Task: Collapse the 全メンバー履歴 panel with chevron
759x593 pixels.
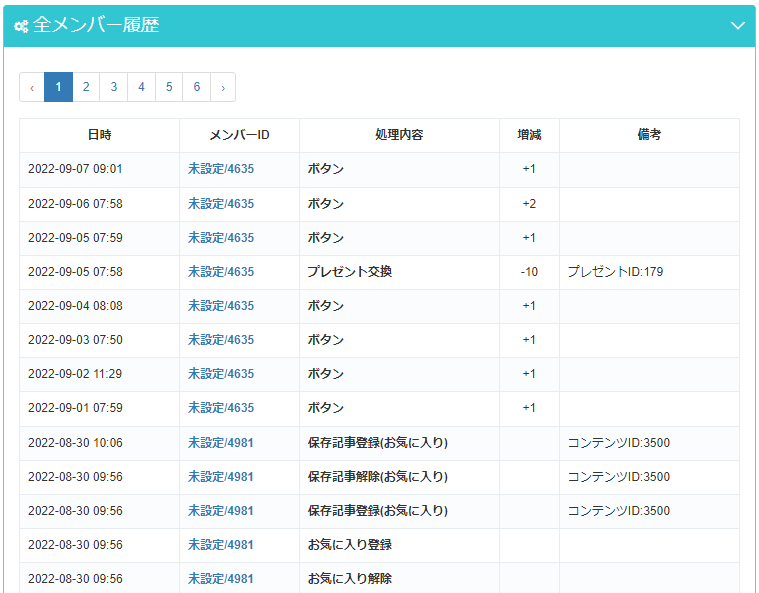Action: 738,26
